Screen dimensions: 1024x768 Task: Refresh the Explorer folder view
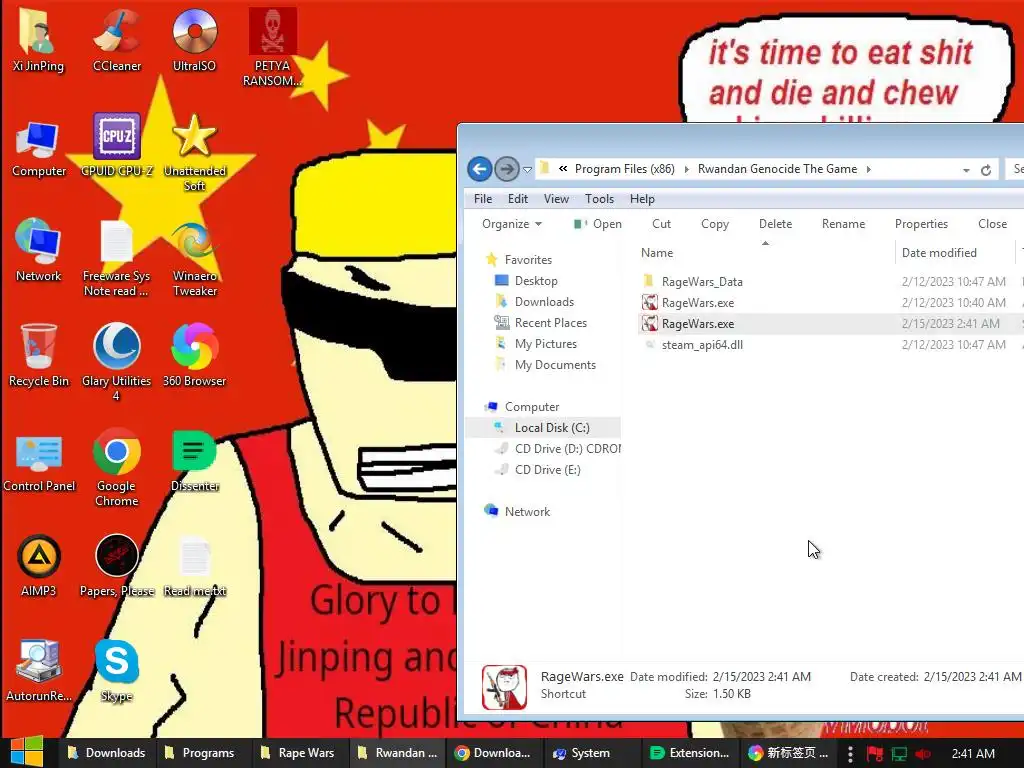click(x=986, y=170)
